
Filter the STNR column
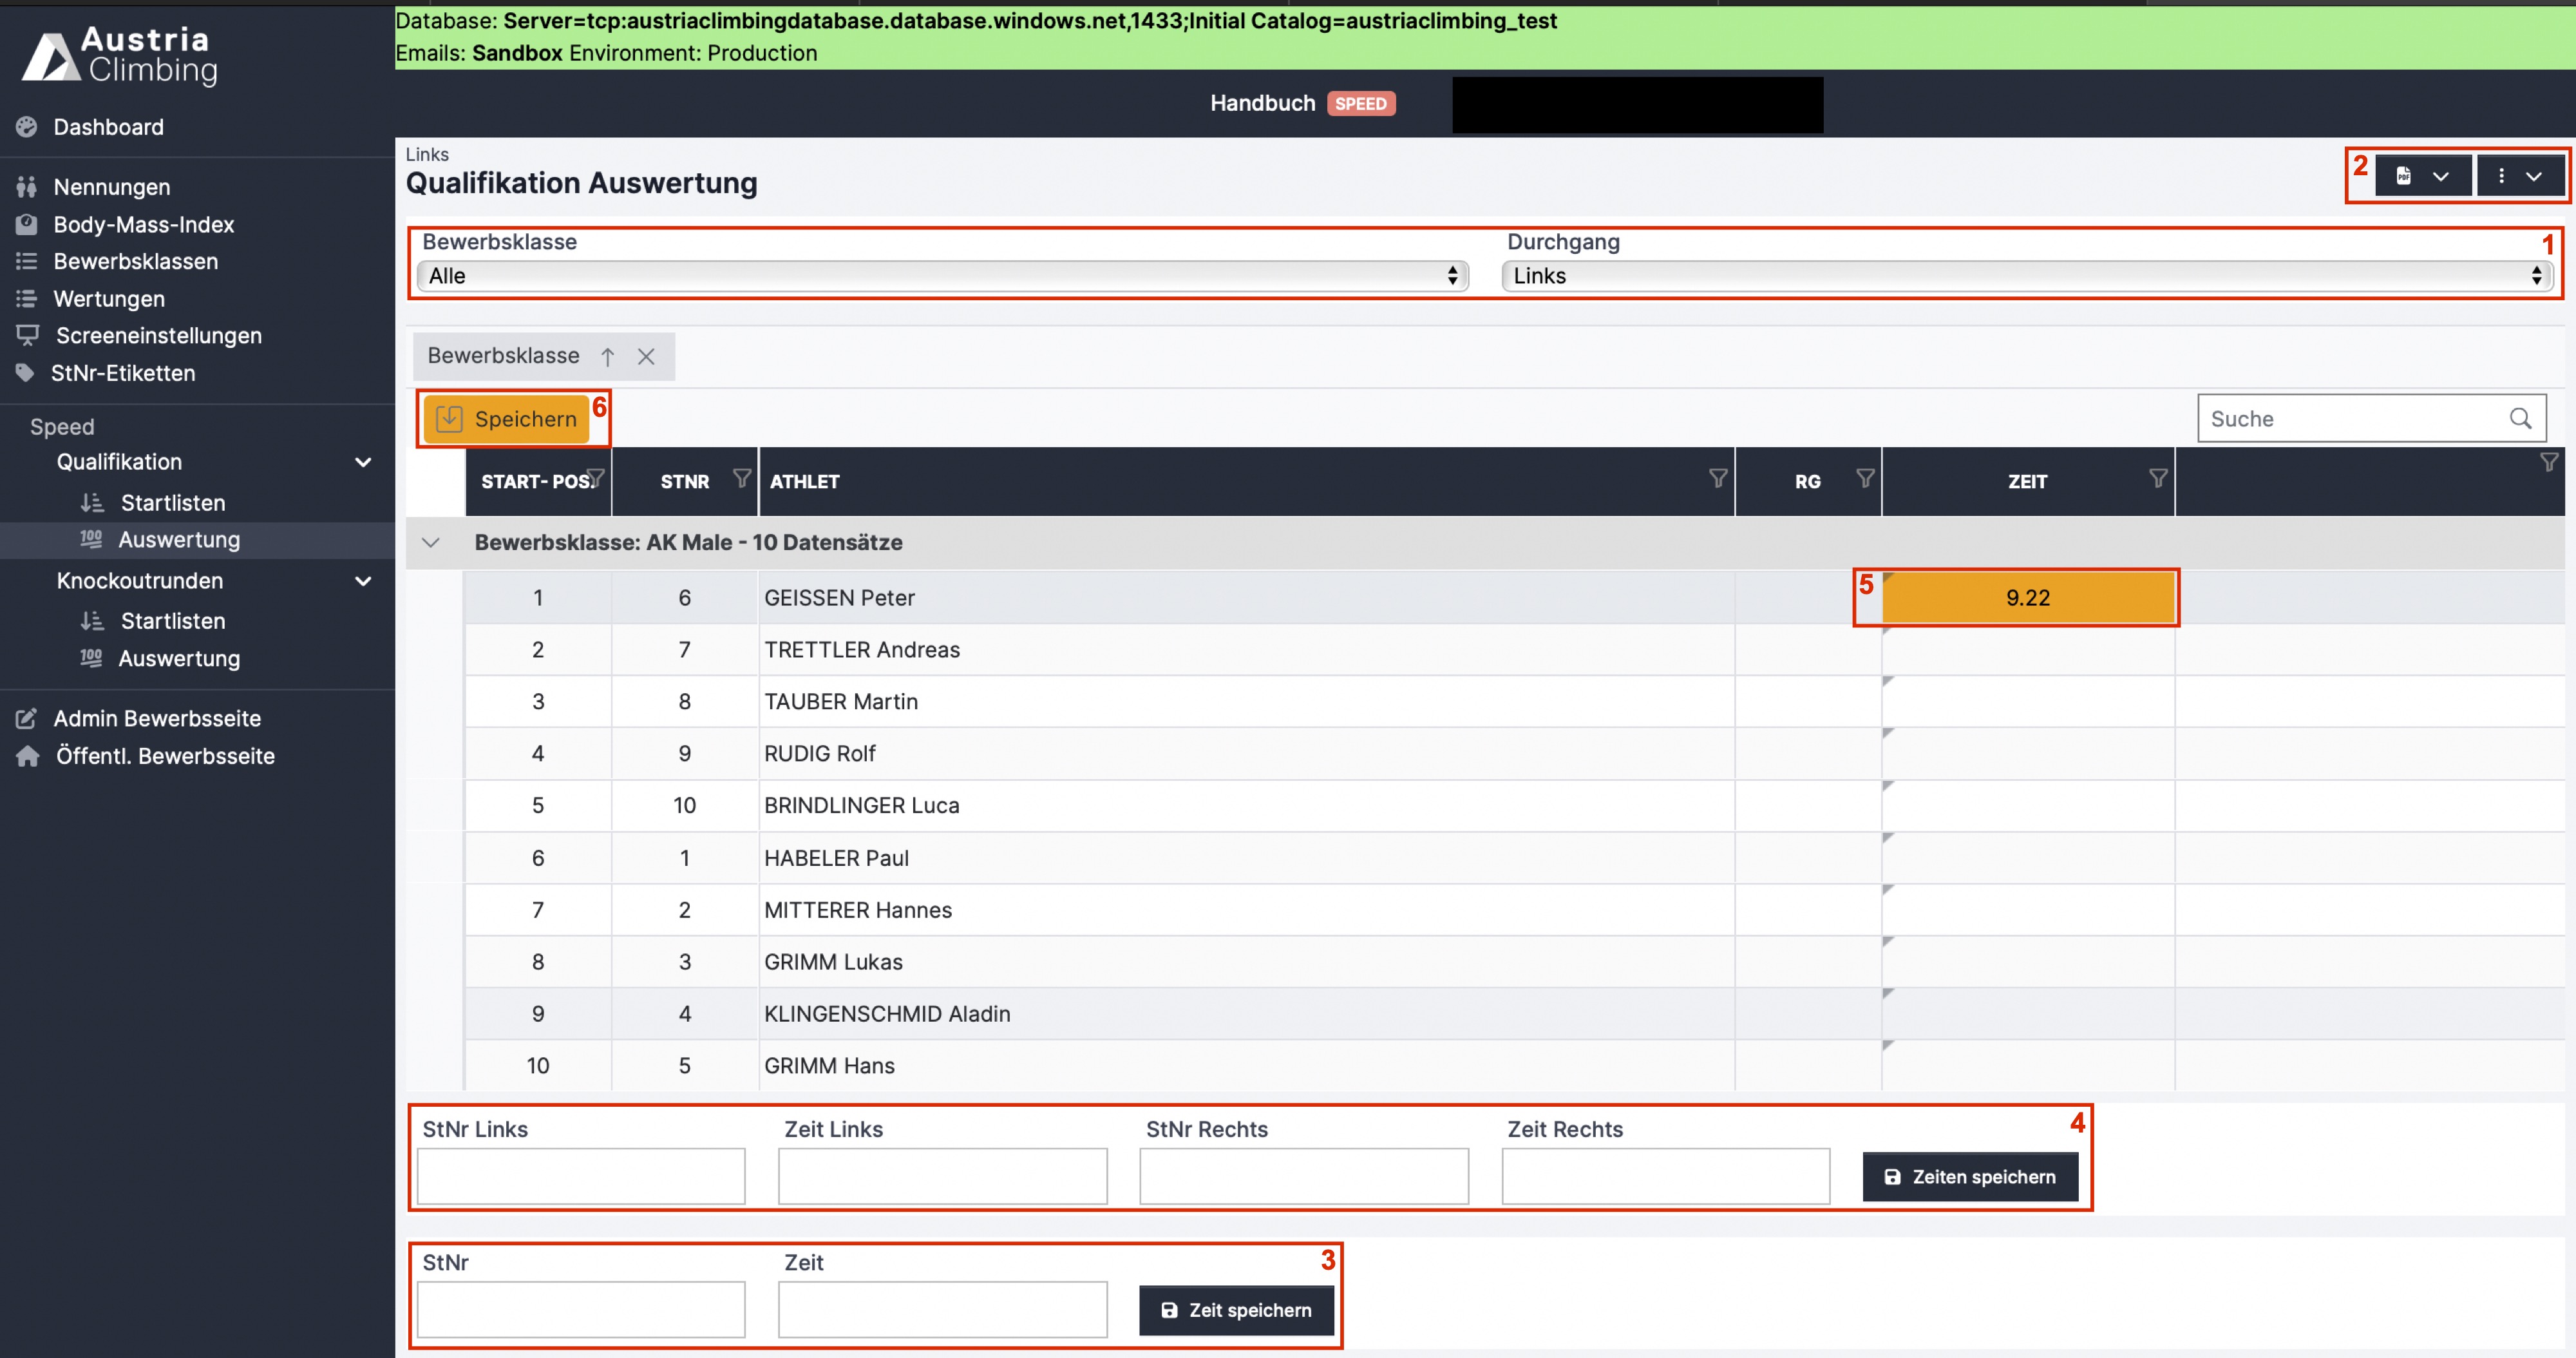(741, 478)
